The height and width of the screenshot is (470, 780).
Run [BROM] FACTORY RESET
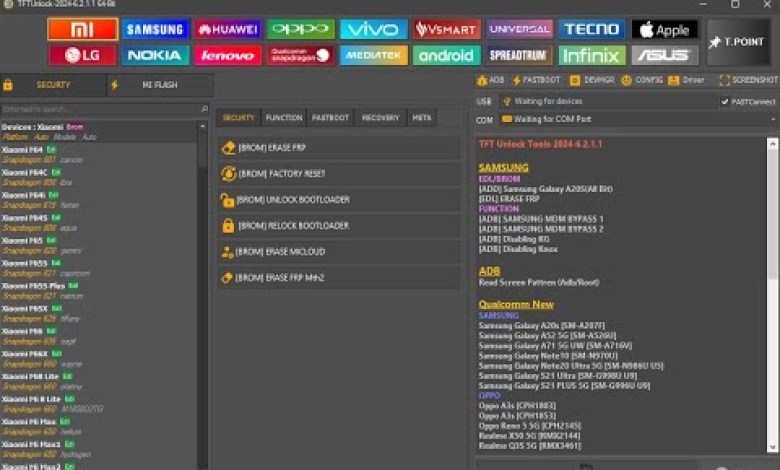(x=339, y=174)
